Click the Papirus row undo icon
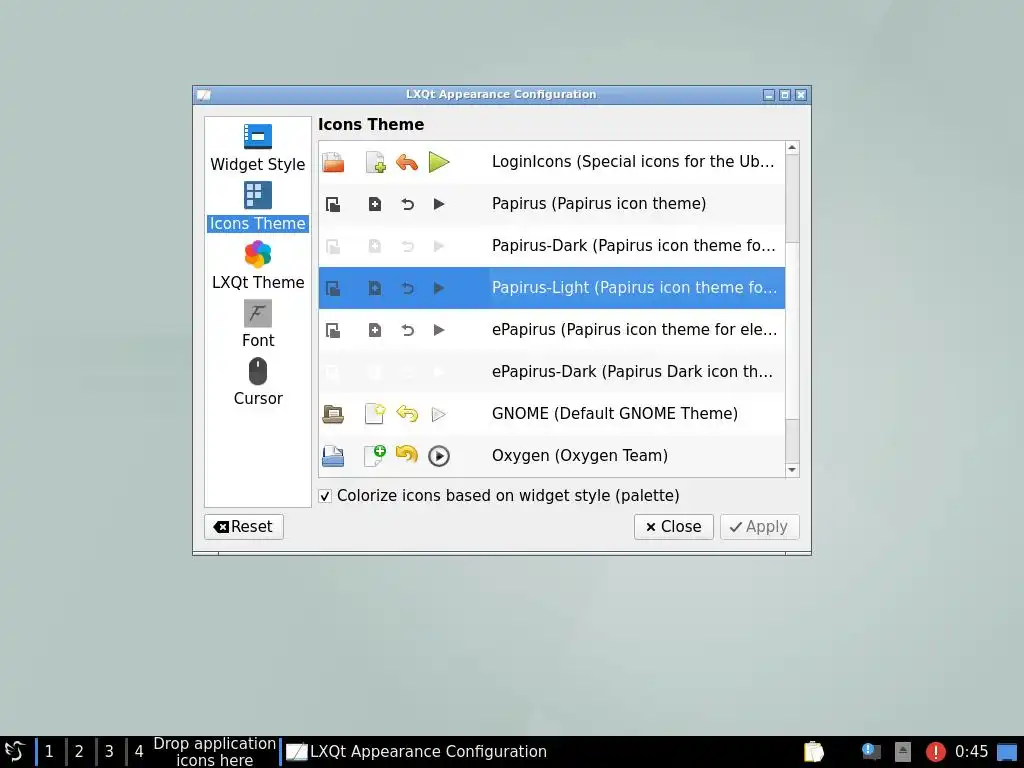Screen dimensions: 1024x768 (408, 204)
